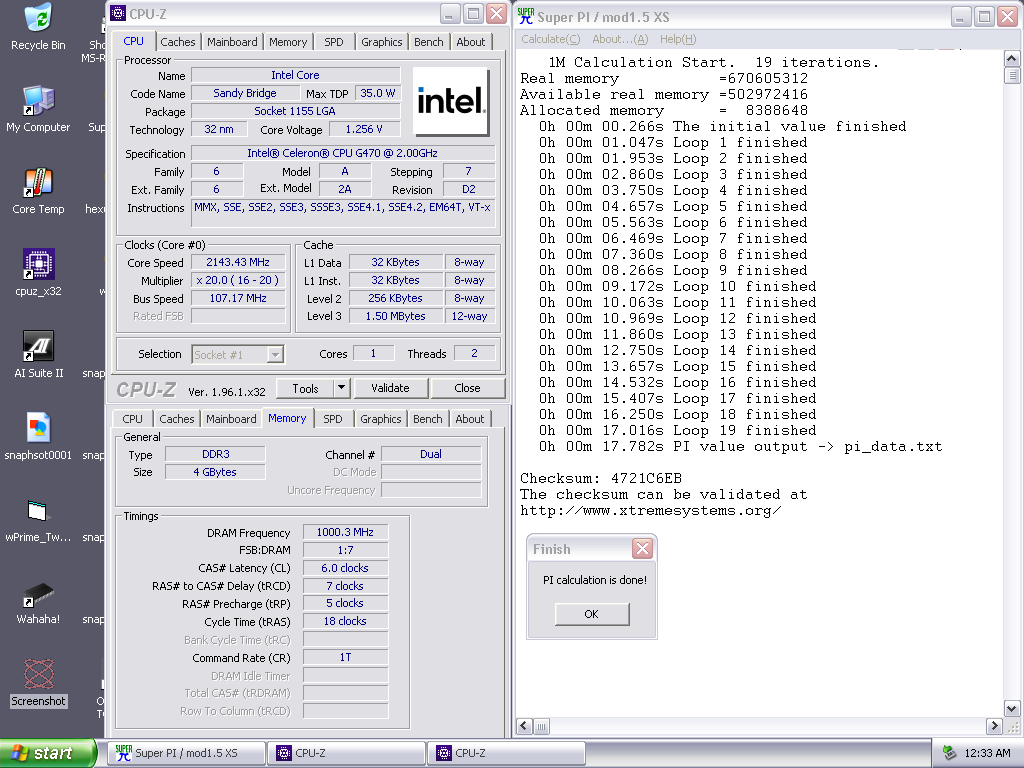Click the Command Rate value 1T

345,658
